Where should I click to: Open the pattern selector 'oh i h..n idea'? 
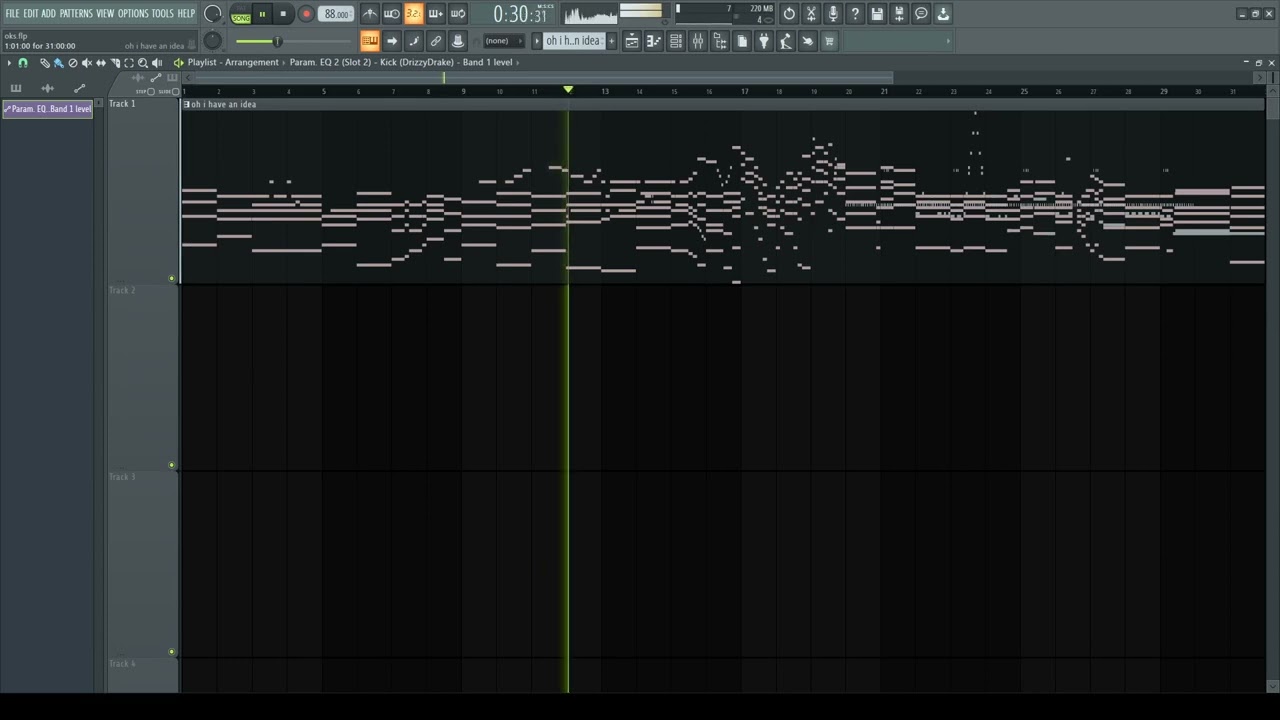[573, 41]
